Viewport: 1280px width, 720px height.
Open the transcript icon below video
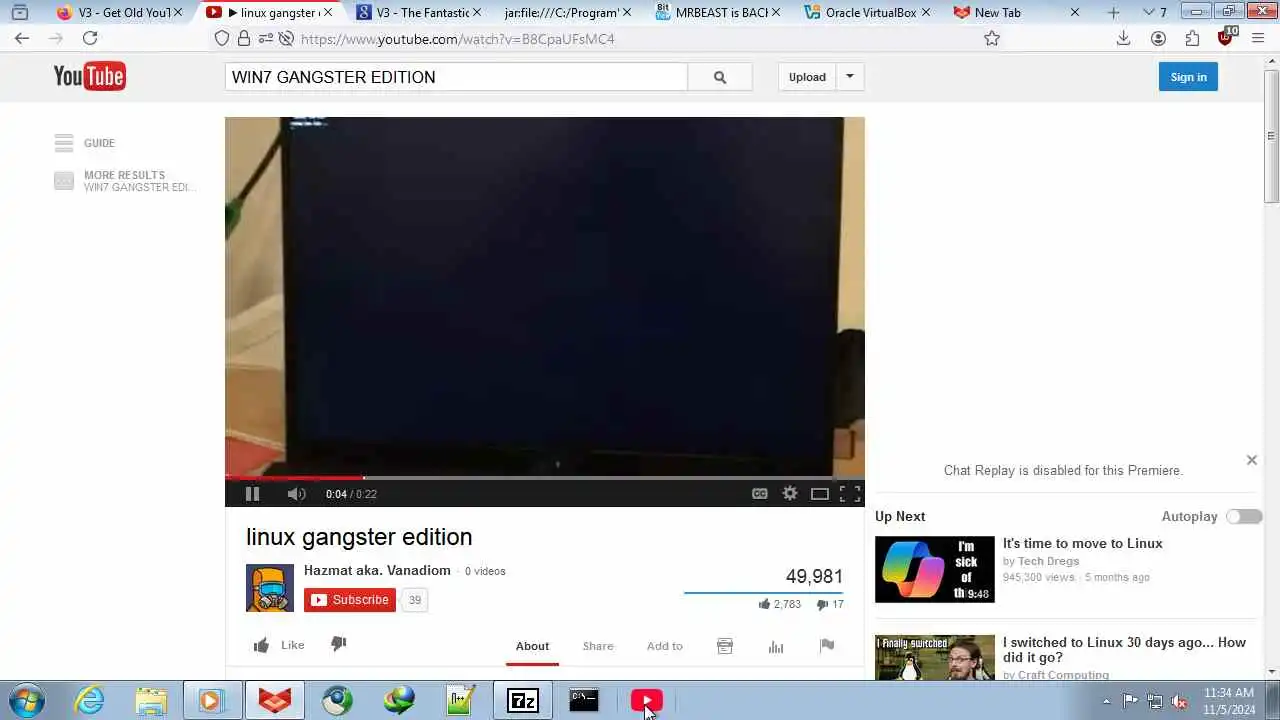[725, 646]
